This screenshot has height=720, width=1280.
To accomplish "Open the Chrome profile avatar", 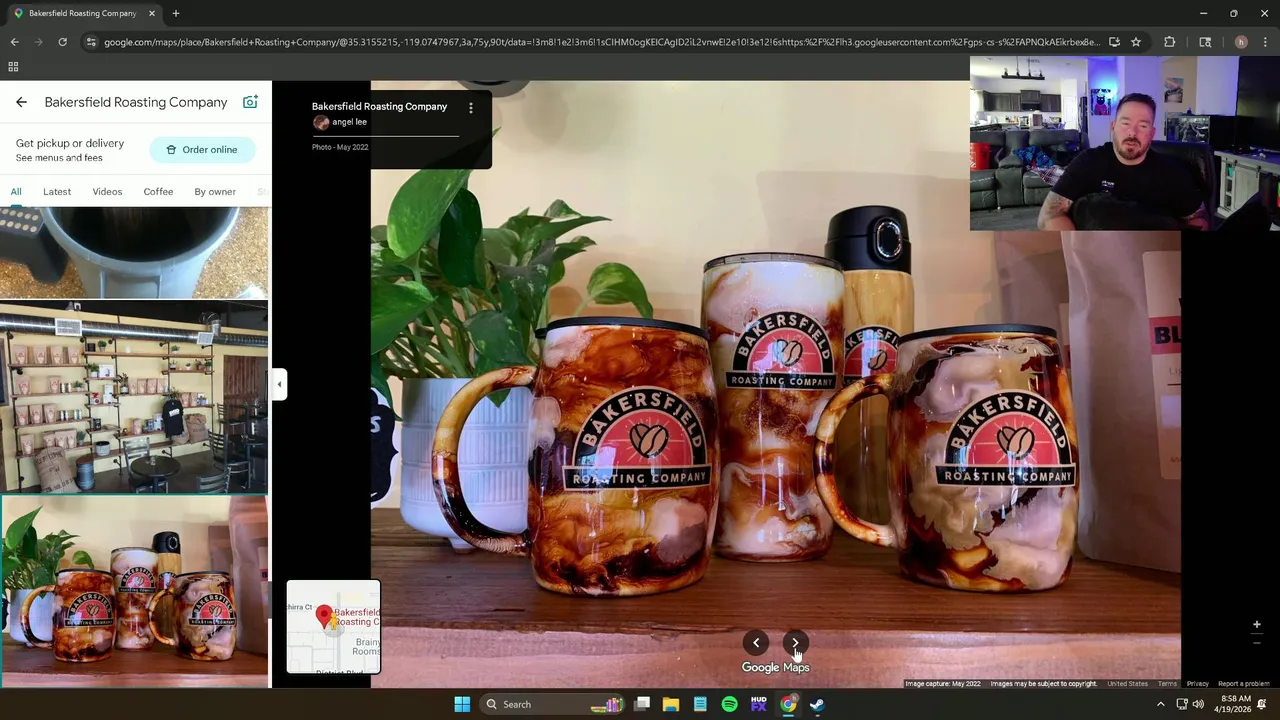I will pyautogui.click(x=1241, y=42).
